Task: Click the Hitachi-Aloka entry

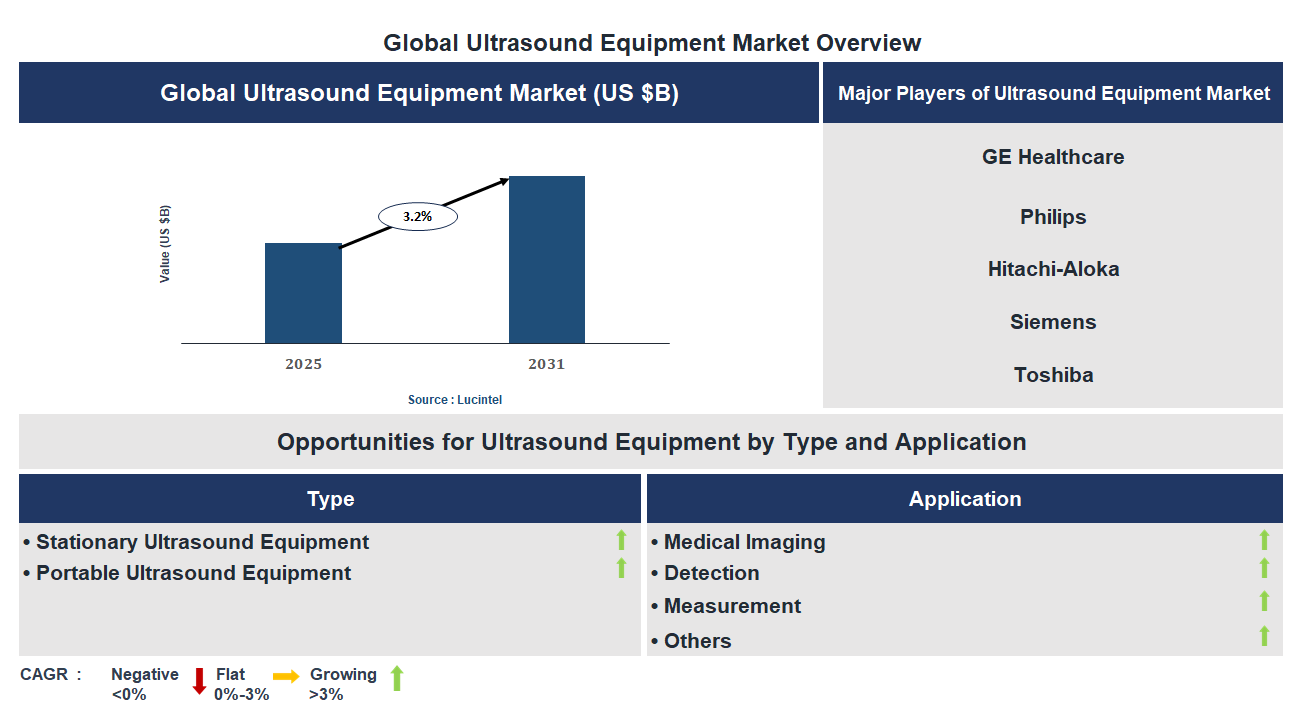Action: pyautogui.click(x=1053, y=269)
